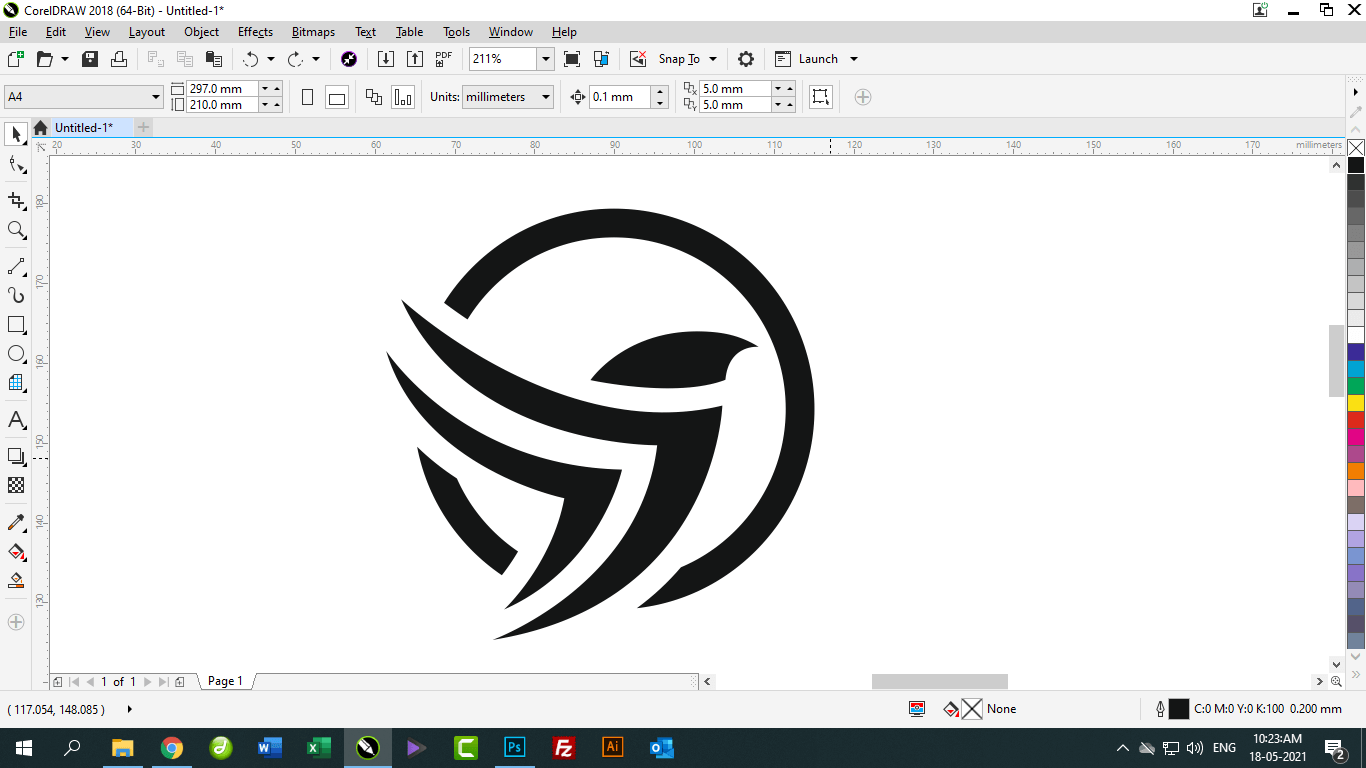Go to the next page arrow

point(148,682)
